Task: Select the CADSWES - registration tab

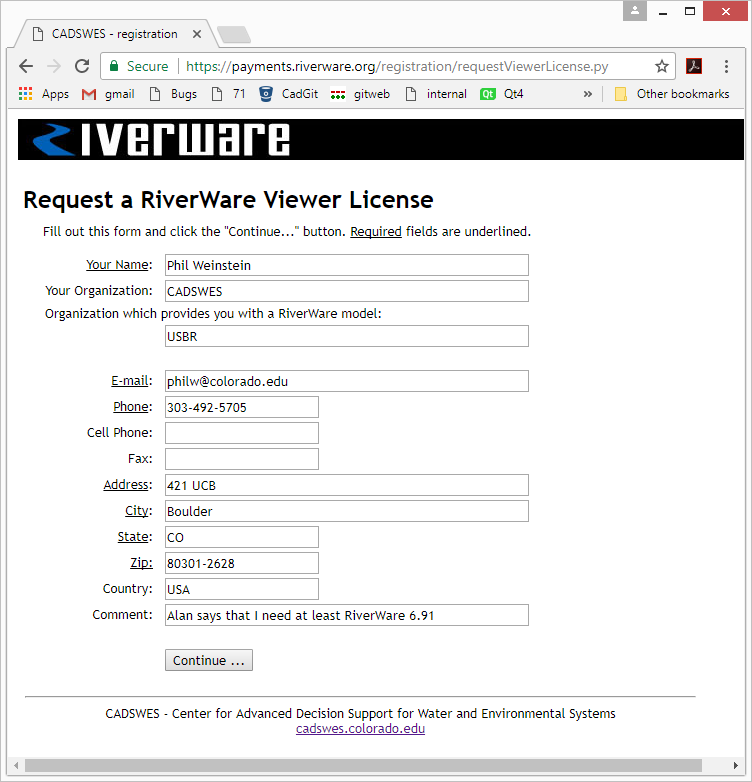Action: click(115, 34)
